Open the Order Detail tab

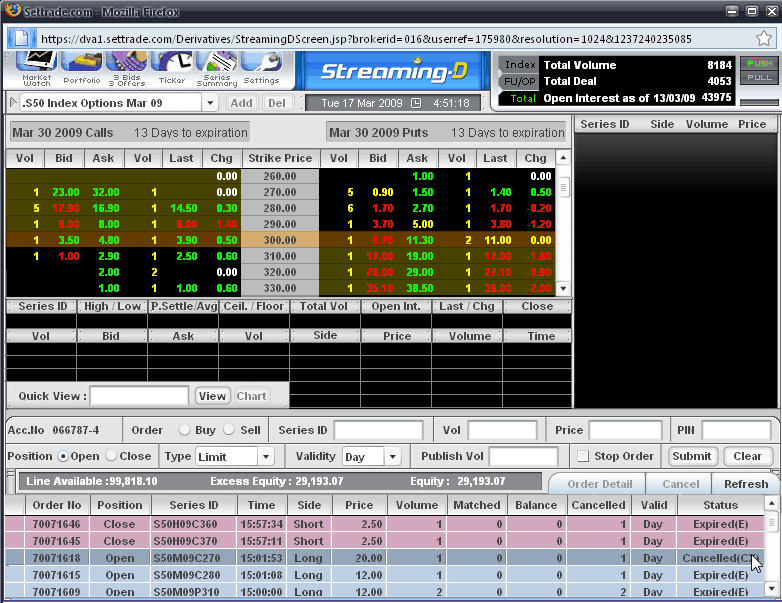[600, 484]
